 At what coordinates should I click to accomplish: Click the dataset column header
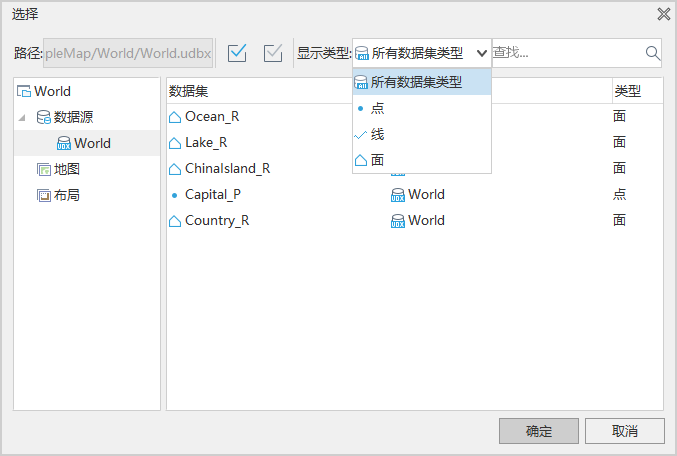tap(188, 91)
